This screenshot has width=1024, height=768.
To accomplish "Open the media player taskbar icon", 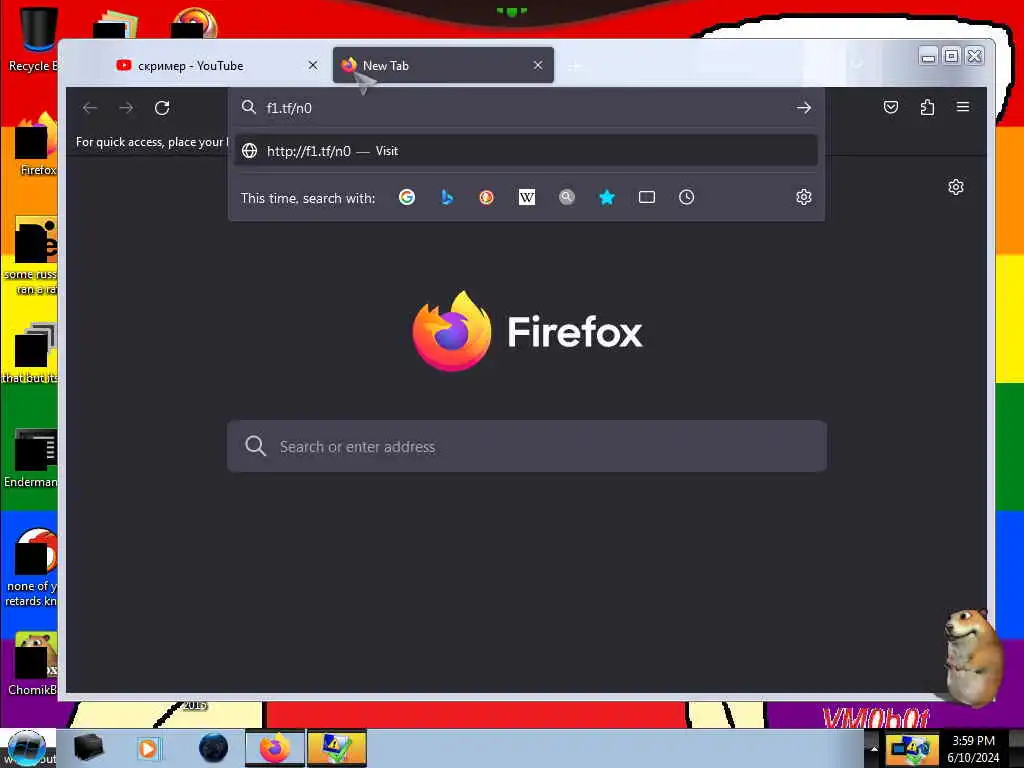I will pyautogui.click(x=148, y=748).
